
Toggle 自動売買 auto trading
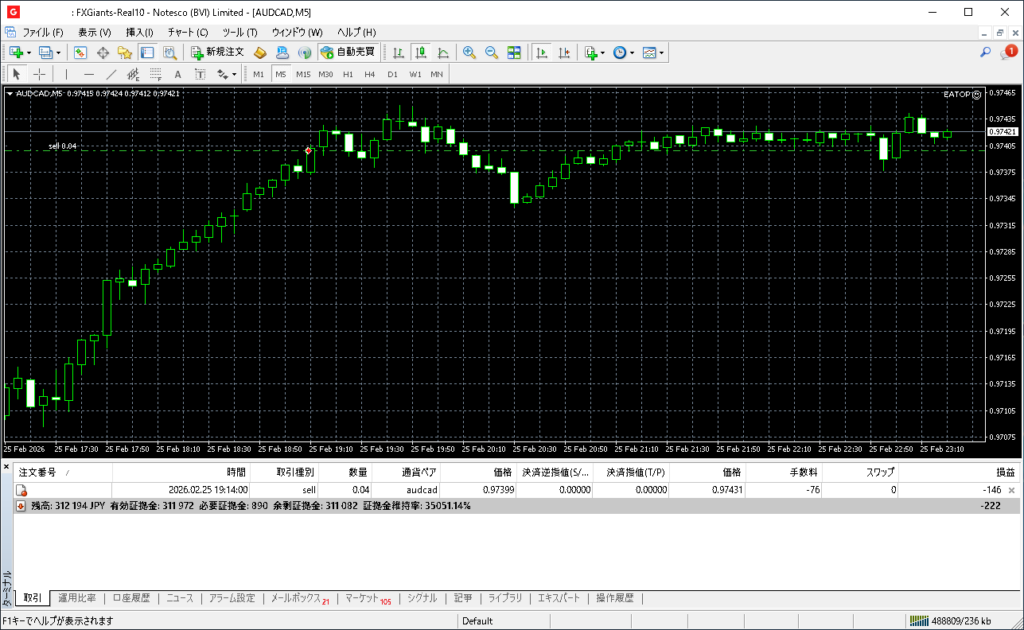[348, 52]
